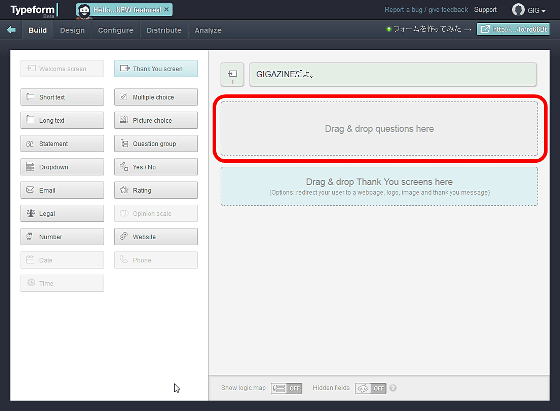Open the form URL preview button

(x=513, y=29)
